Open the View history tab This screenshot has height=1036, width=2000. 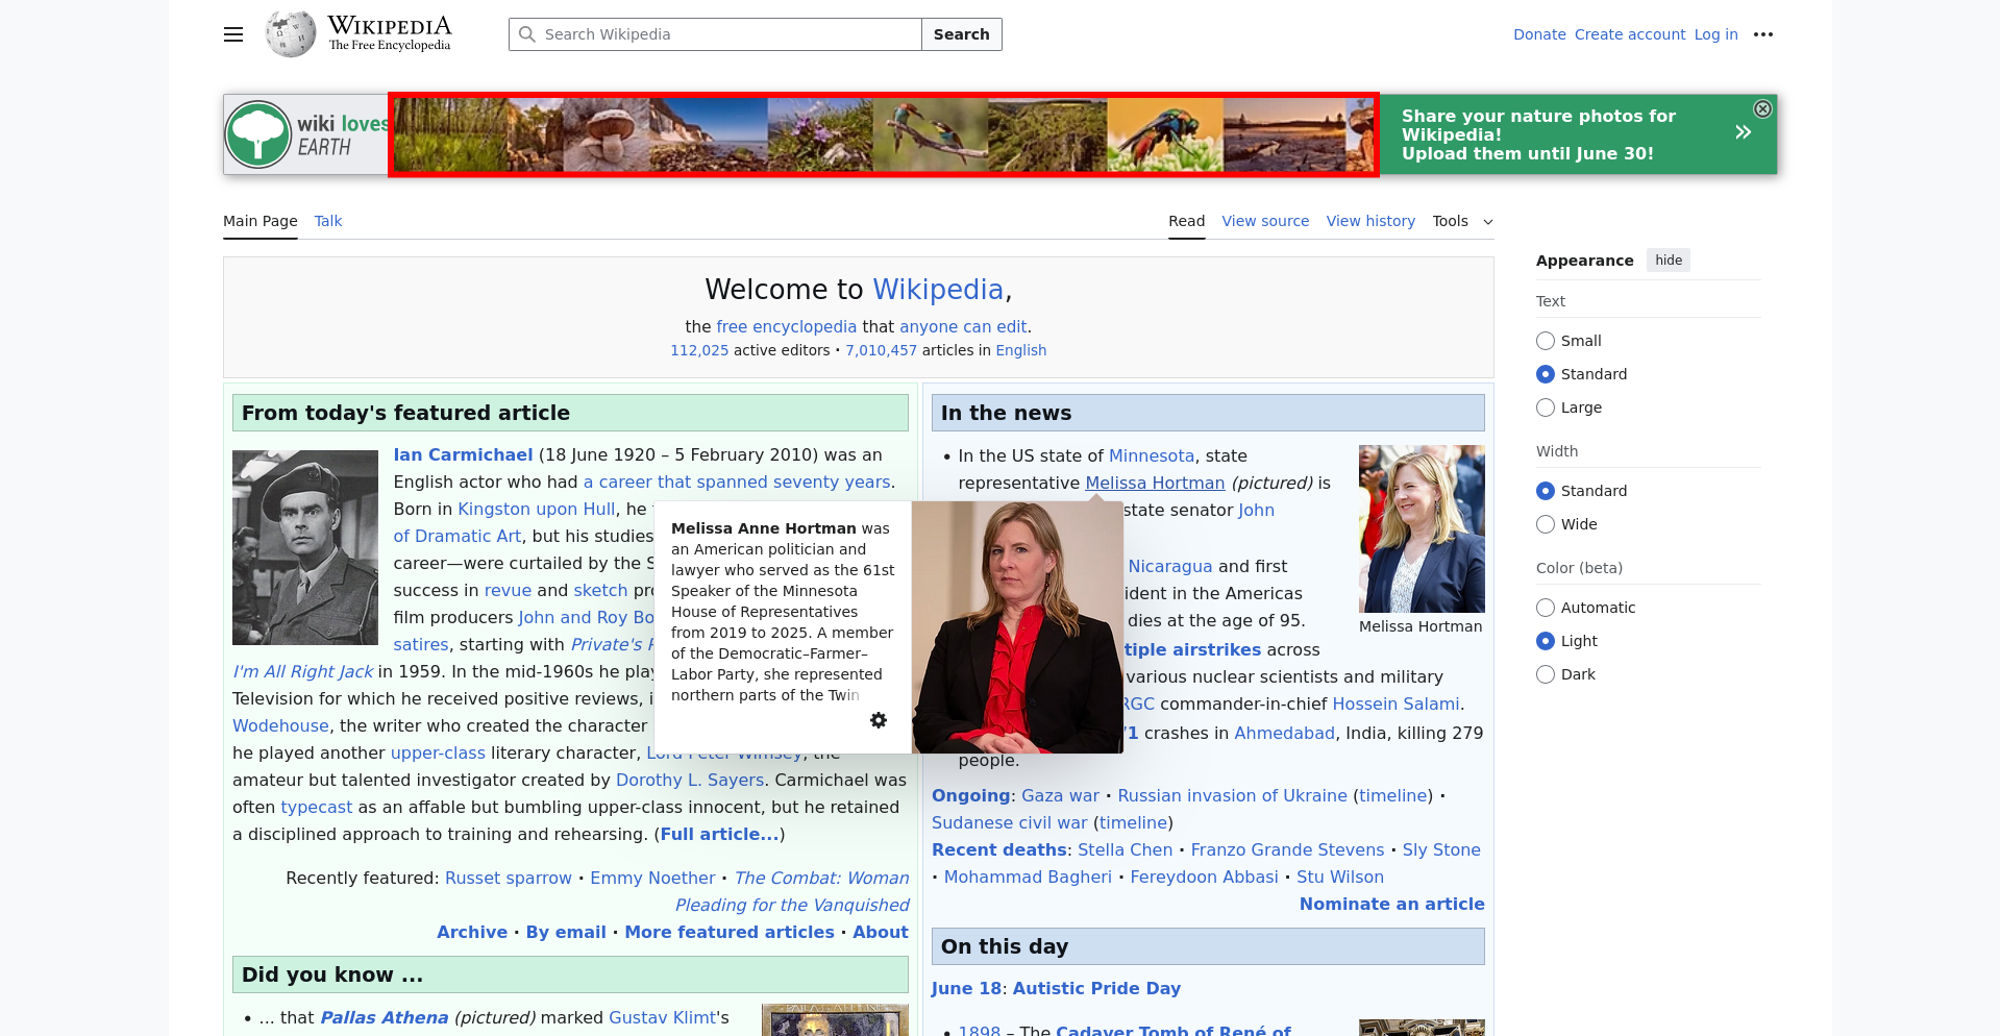click(x=1370, y=221)
